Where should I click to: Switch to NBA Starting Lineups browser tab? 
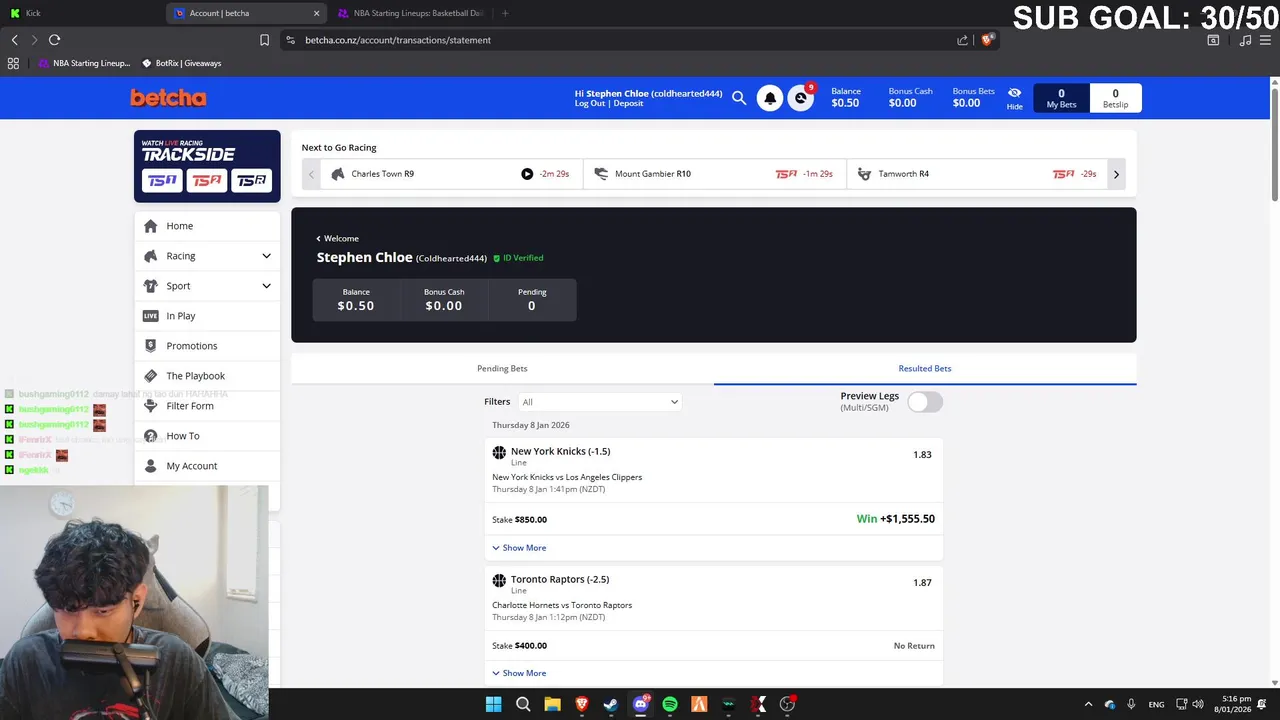411,13
